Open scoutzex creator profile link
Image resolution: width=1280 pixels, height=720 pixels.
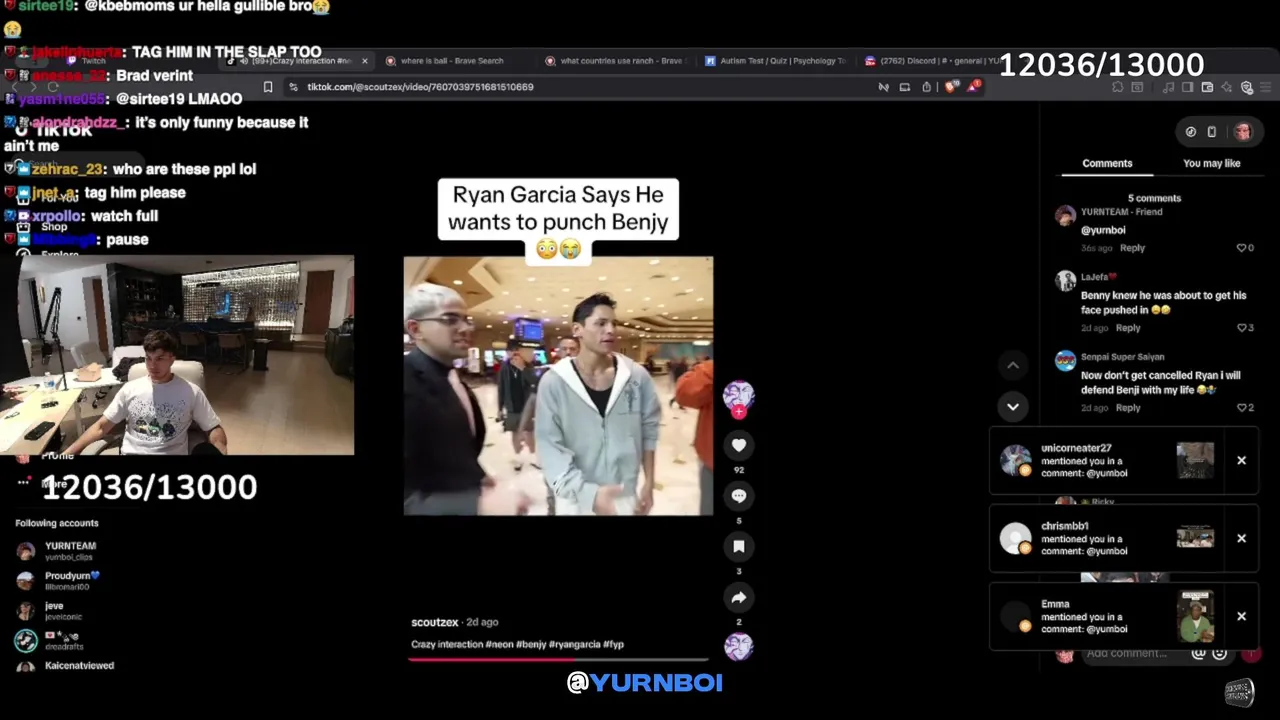(x=434, y=622)
